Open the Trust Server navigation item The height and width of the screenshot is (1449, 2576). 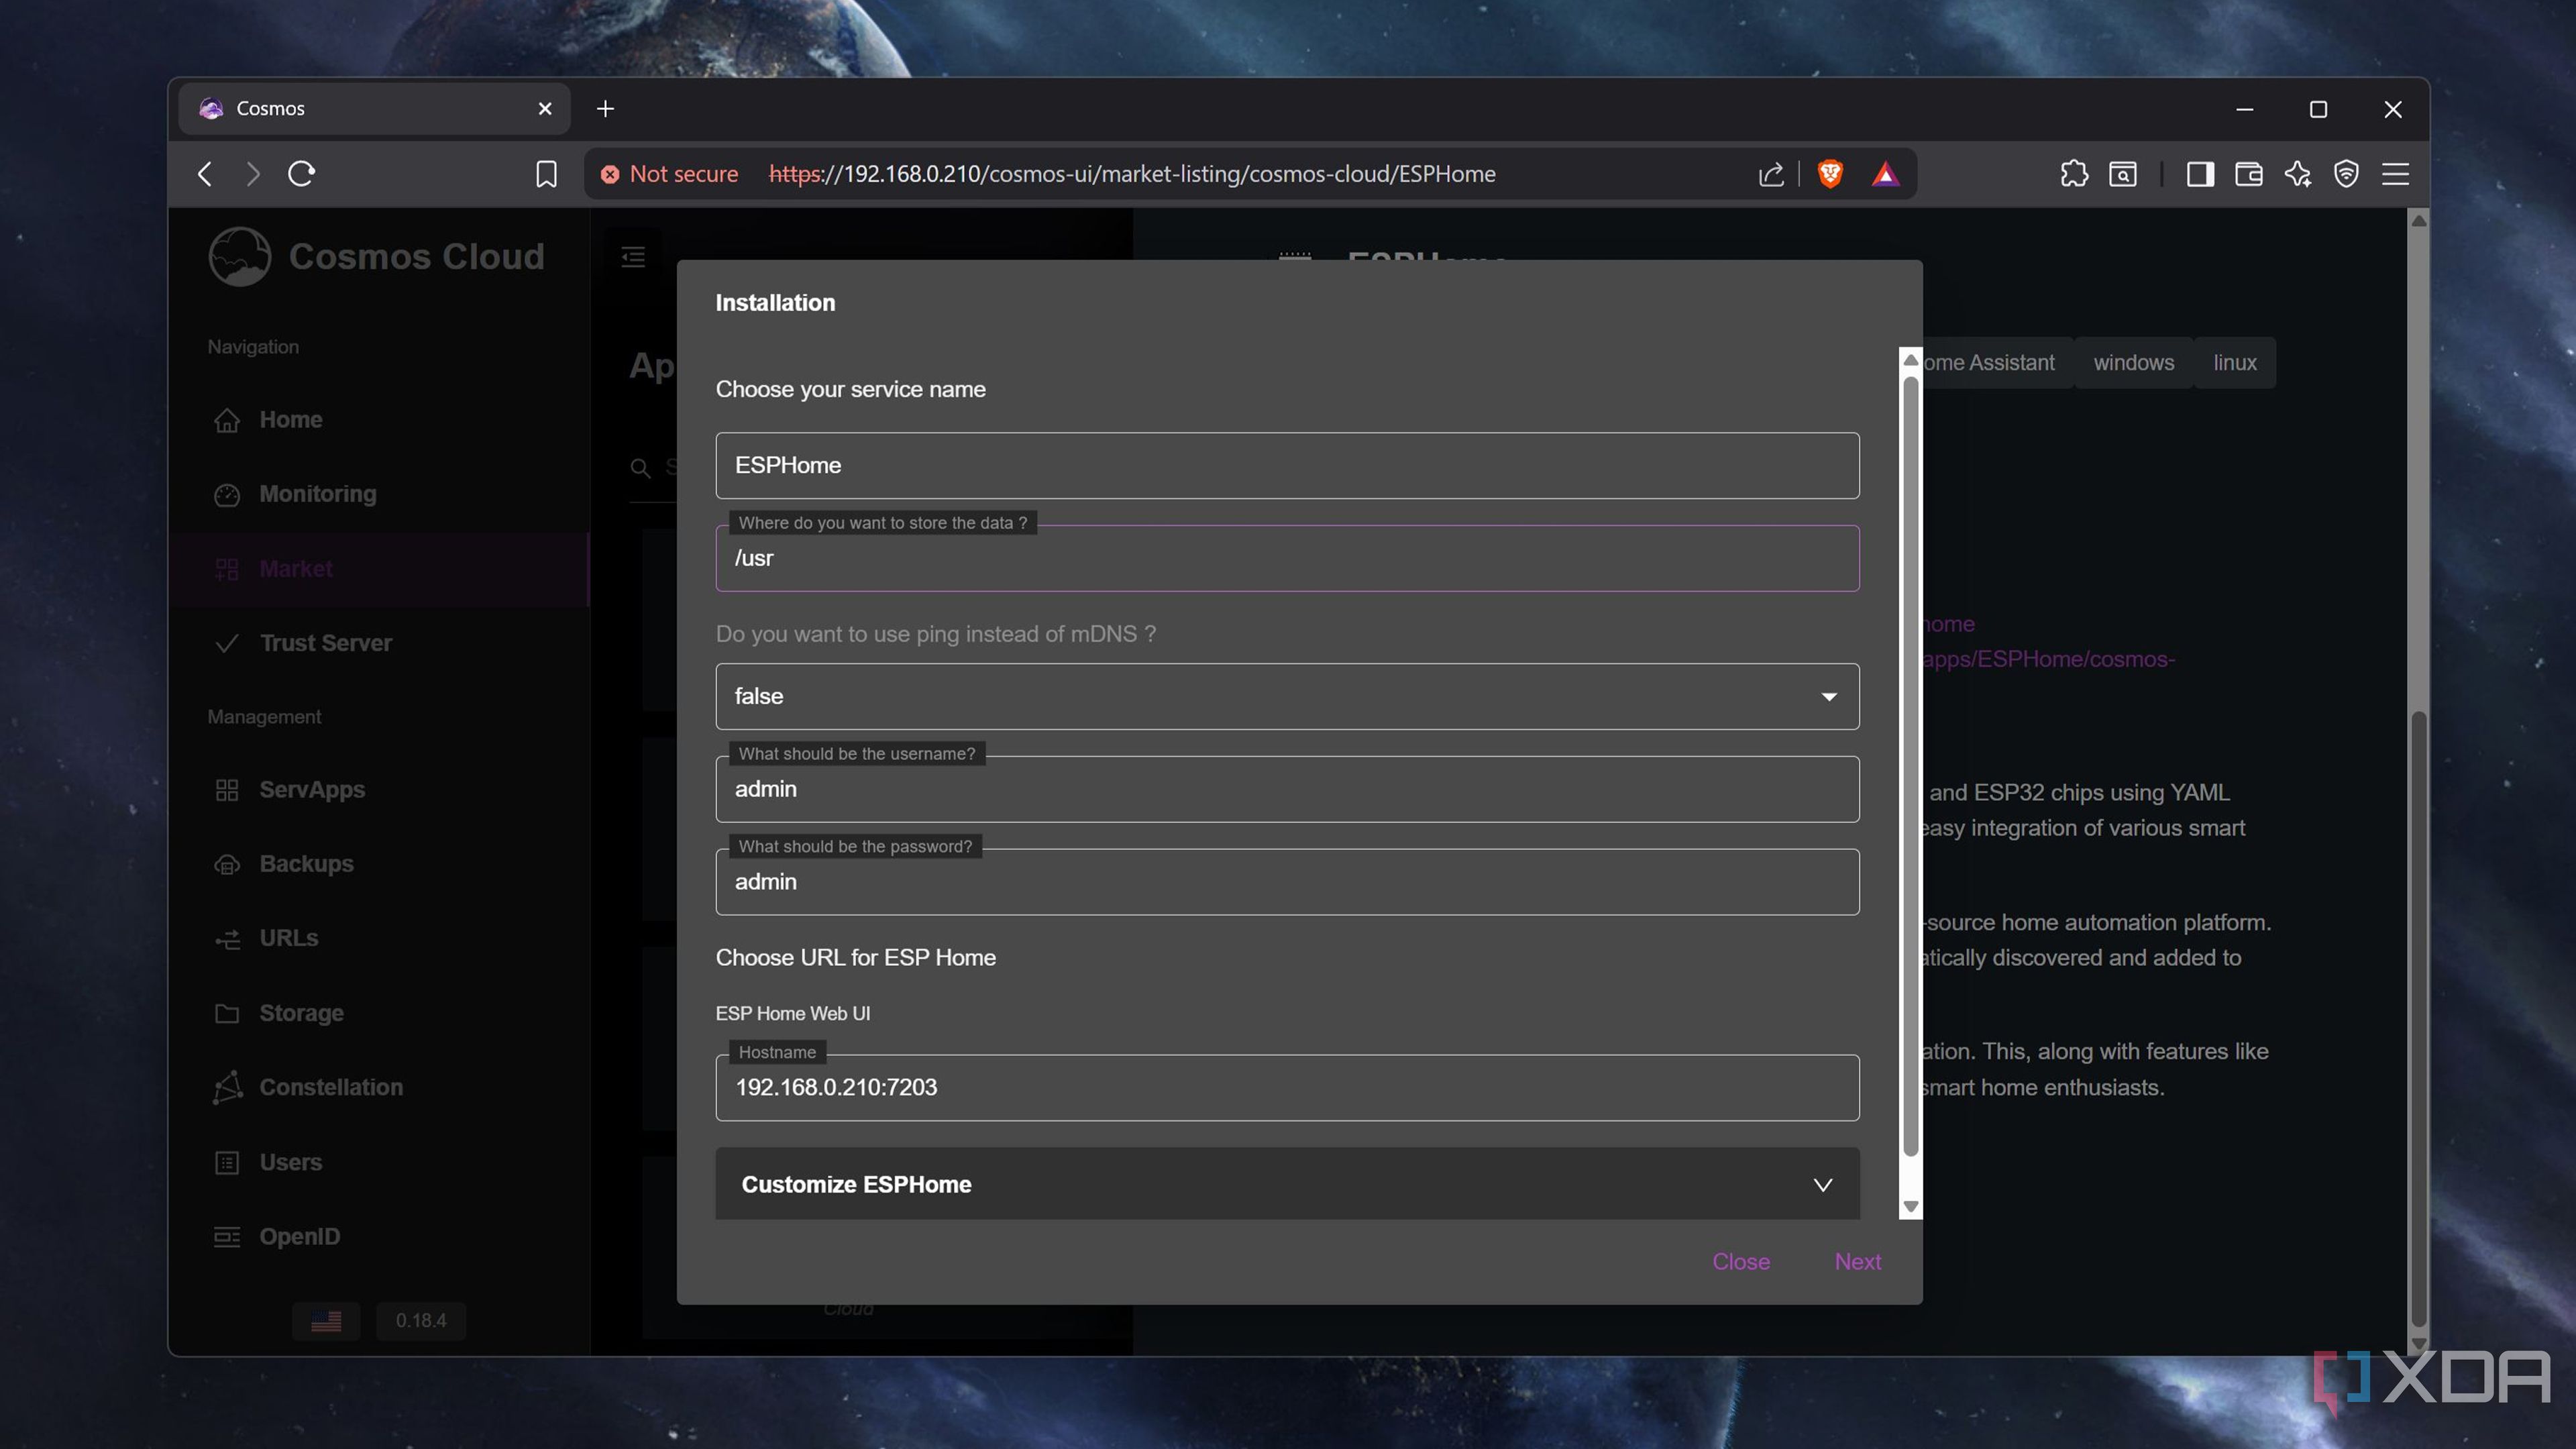pyautogui.click(x=378, y=643)
